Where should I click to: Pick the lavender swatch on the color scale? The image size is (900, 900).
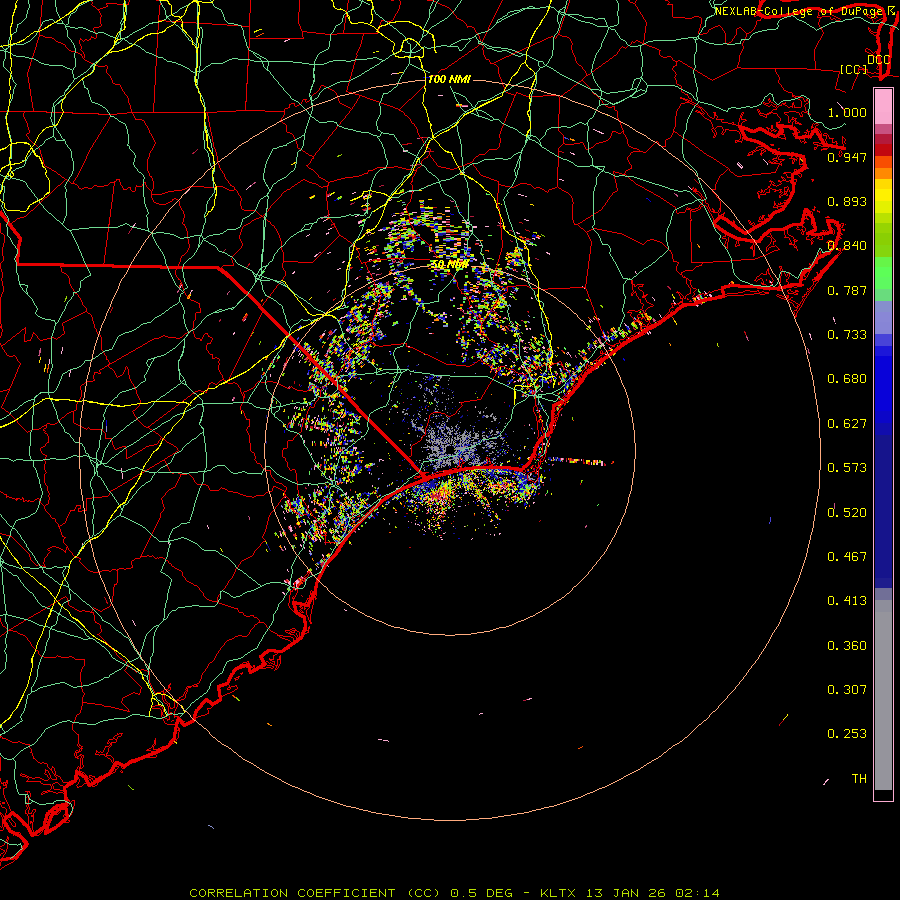pyautogui.click(x=883, y=317)
